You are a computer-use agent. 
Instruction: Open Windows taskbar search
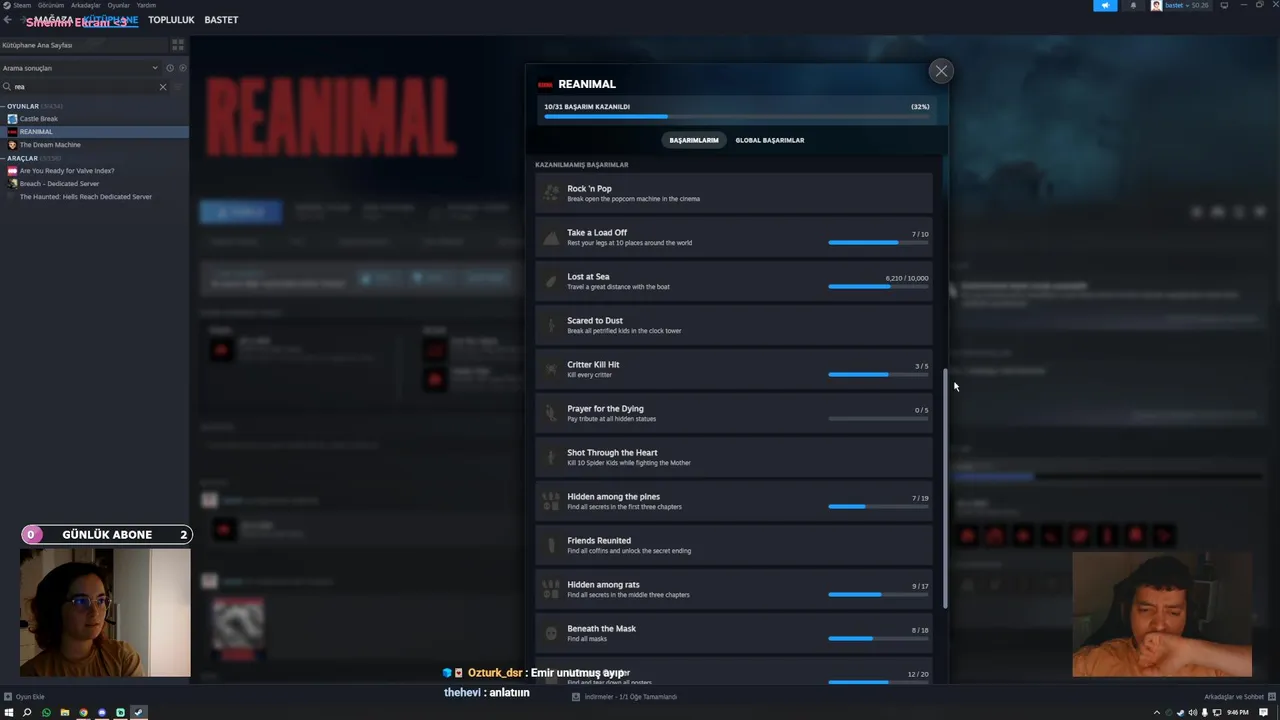tap(27, 713)
